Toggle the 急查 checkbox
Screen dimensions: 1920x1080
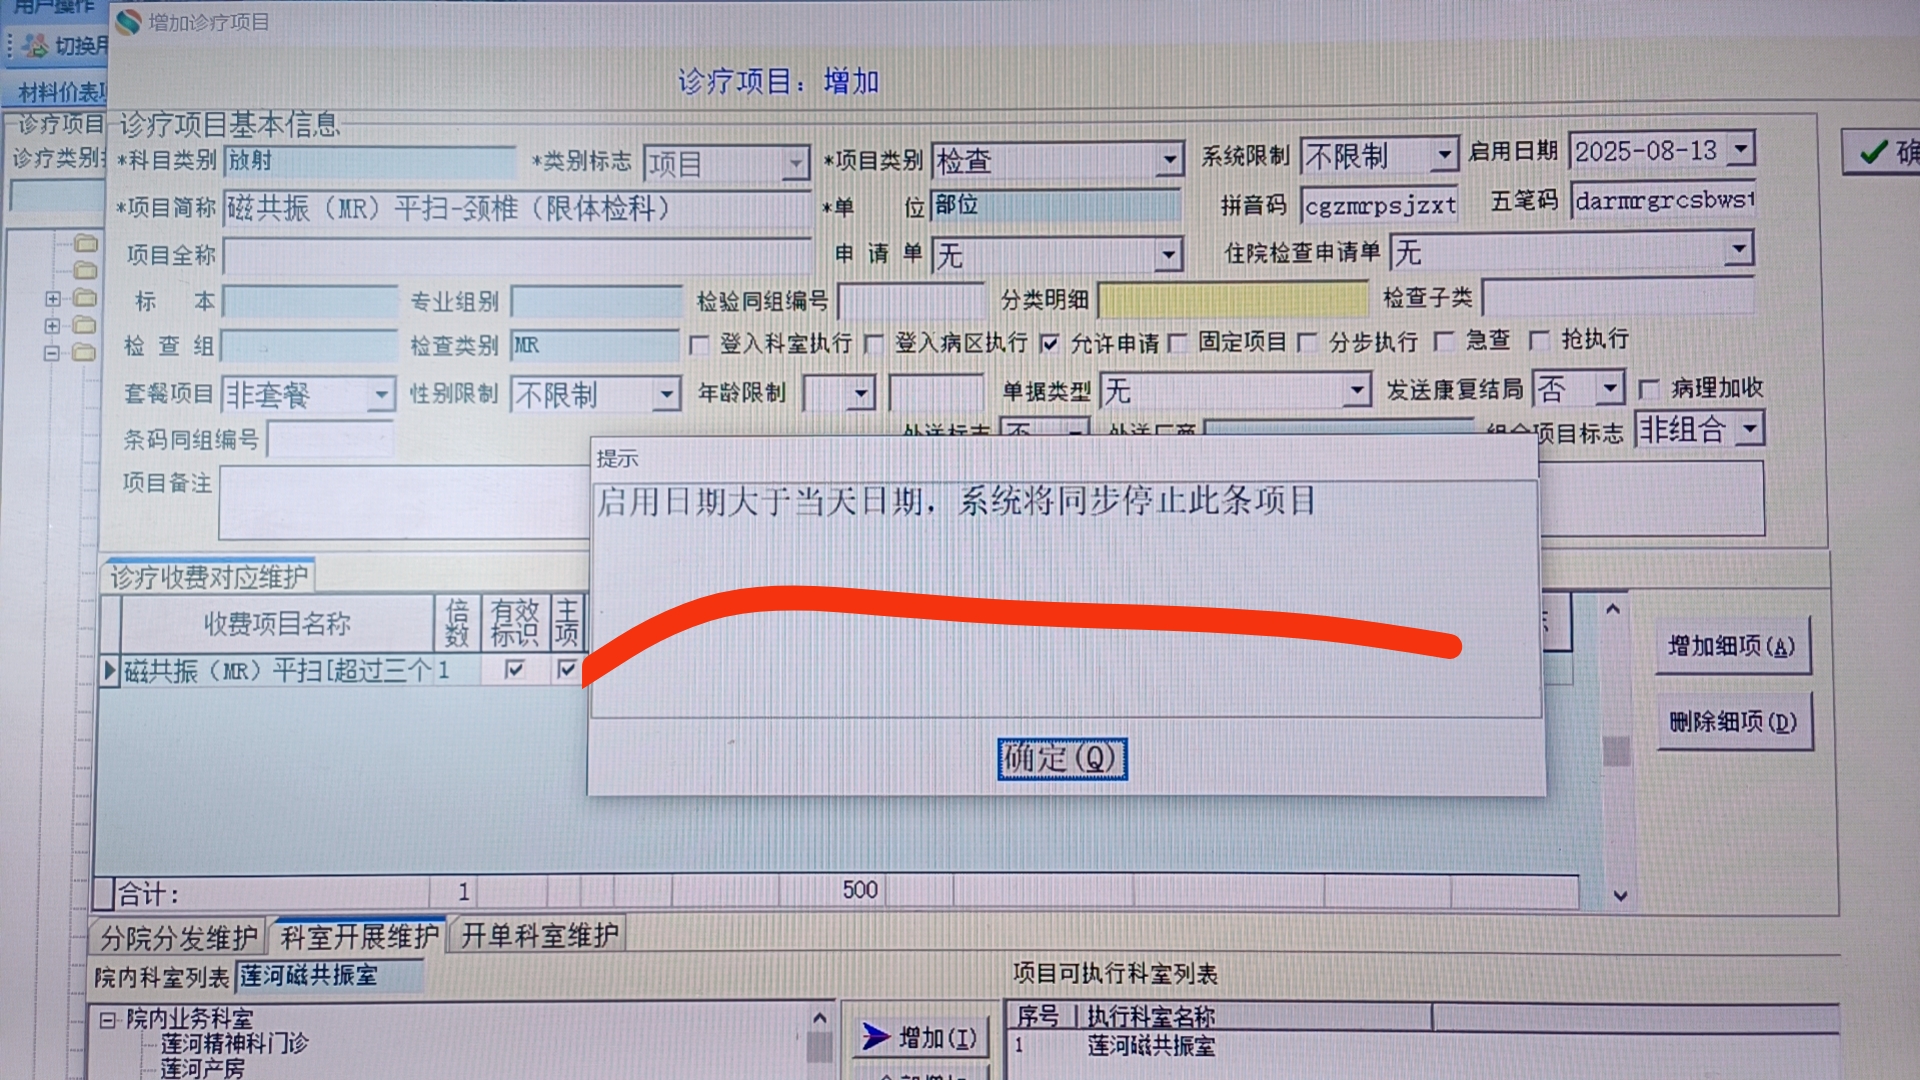(x=1444, y=342)
